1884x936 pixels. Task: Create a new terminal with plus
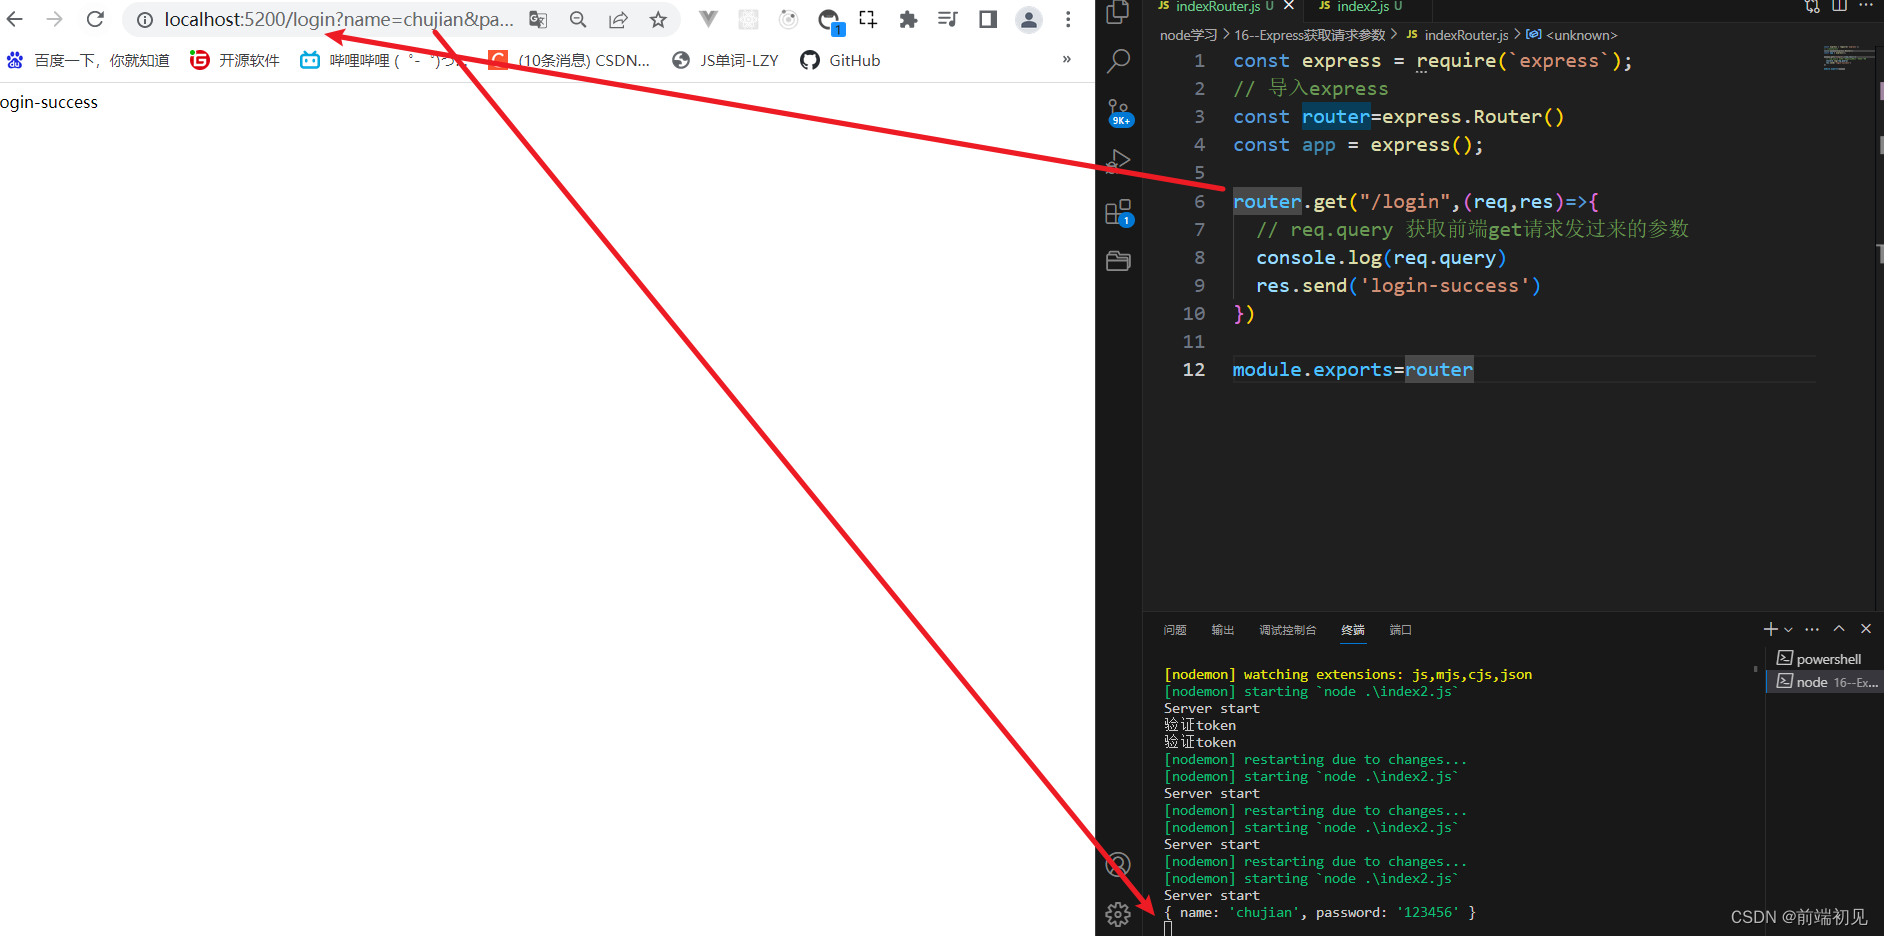coord(1770,629)
